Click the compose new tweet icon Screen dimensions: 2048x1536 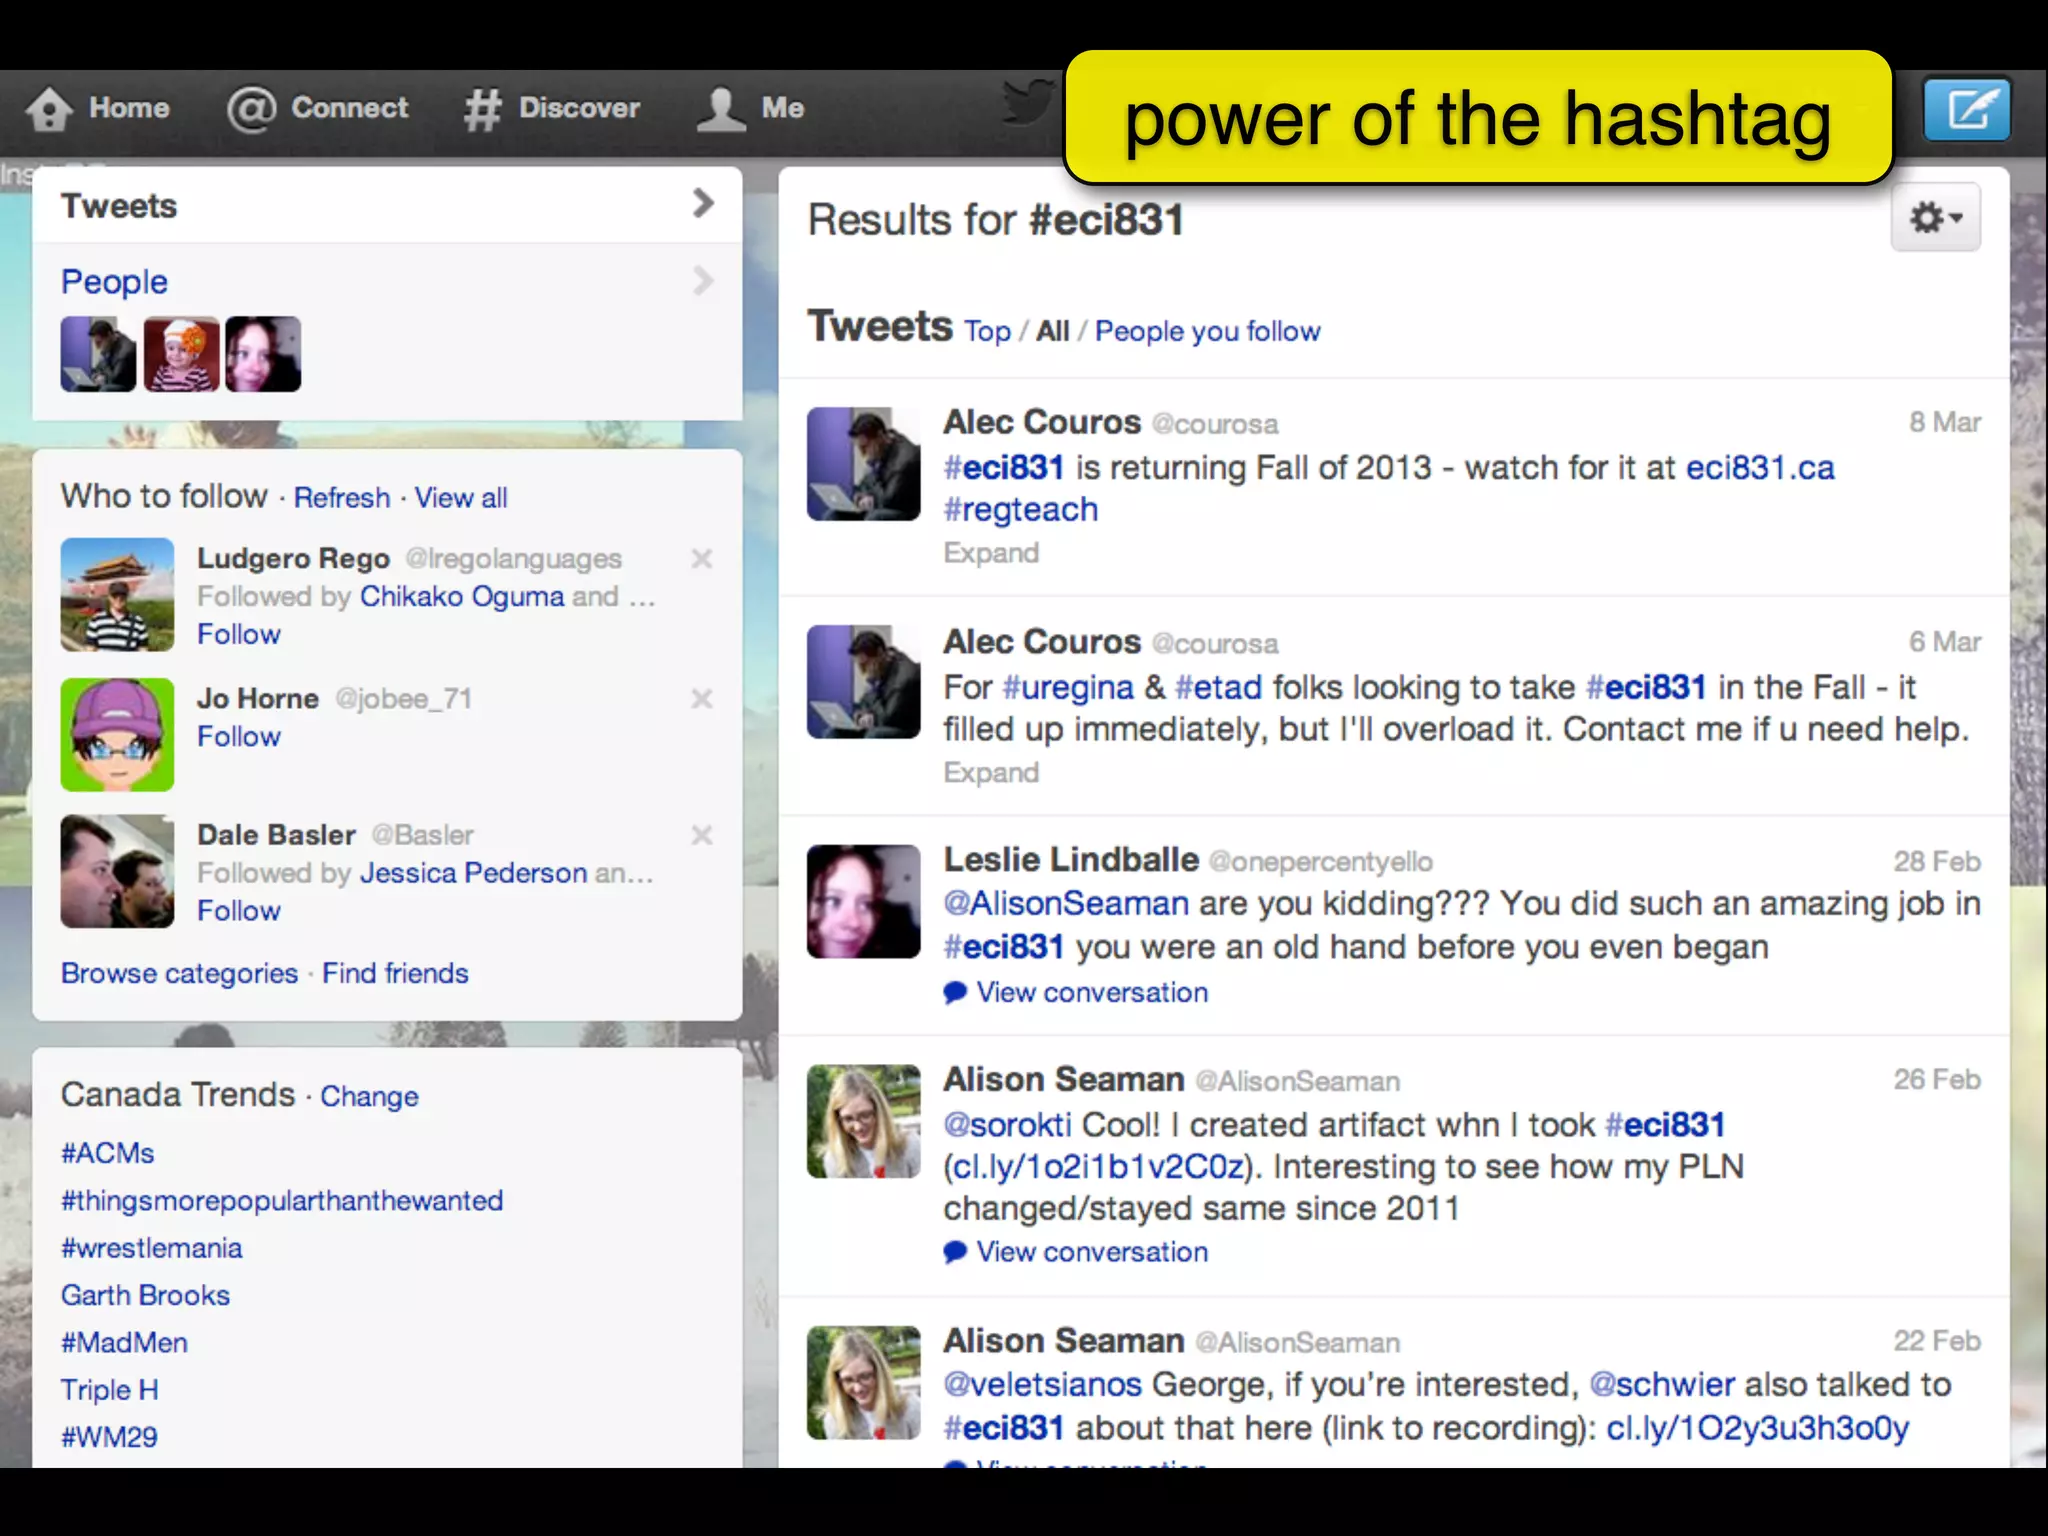(x=1967, y=109)
